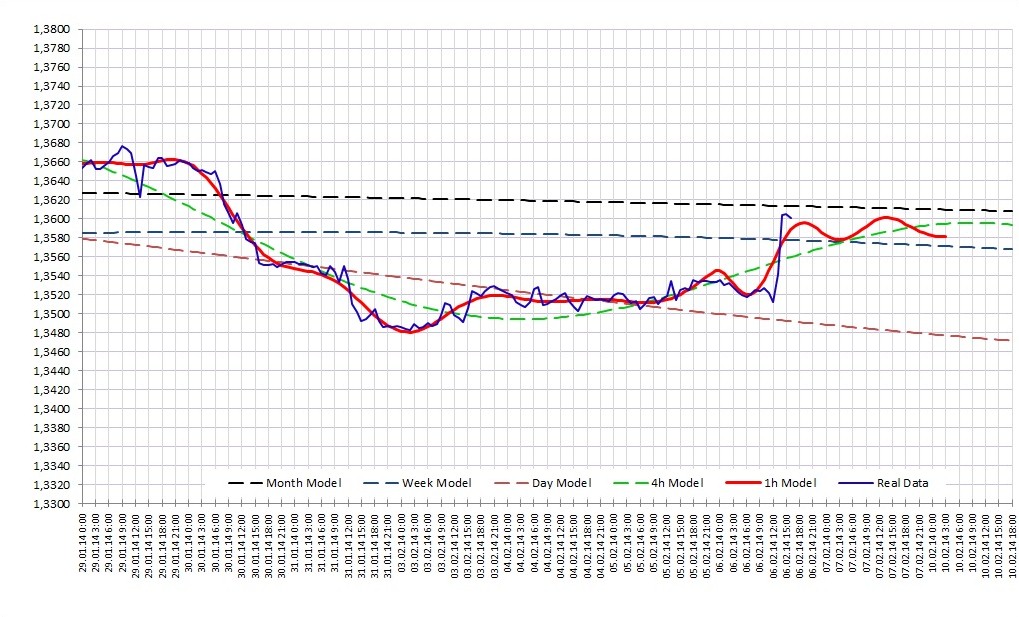
Task: Click the 04.02.14 0:00 x-axis label
Action: pyautogui.click(x=508, y=542)
